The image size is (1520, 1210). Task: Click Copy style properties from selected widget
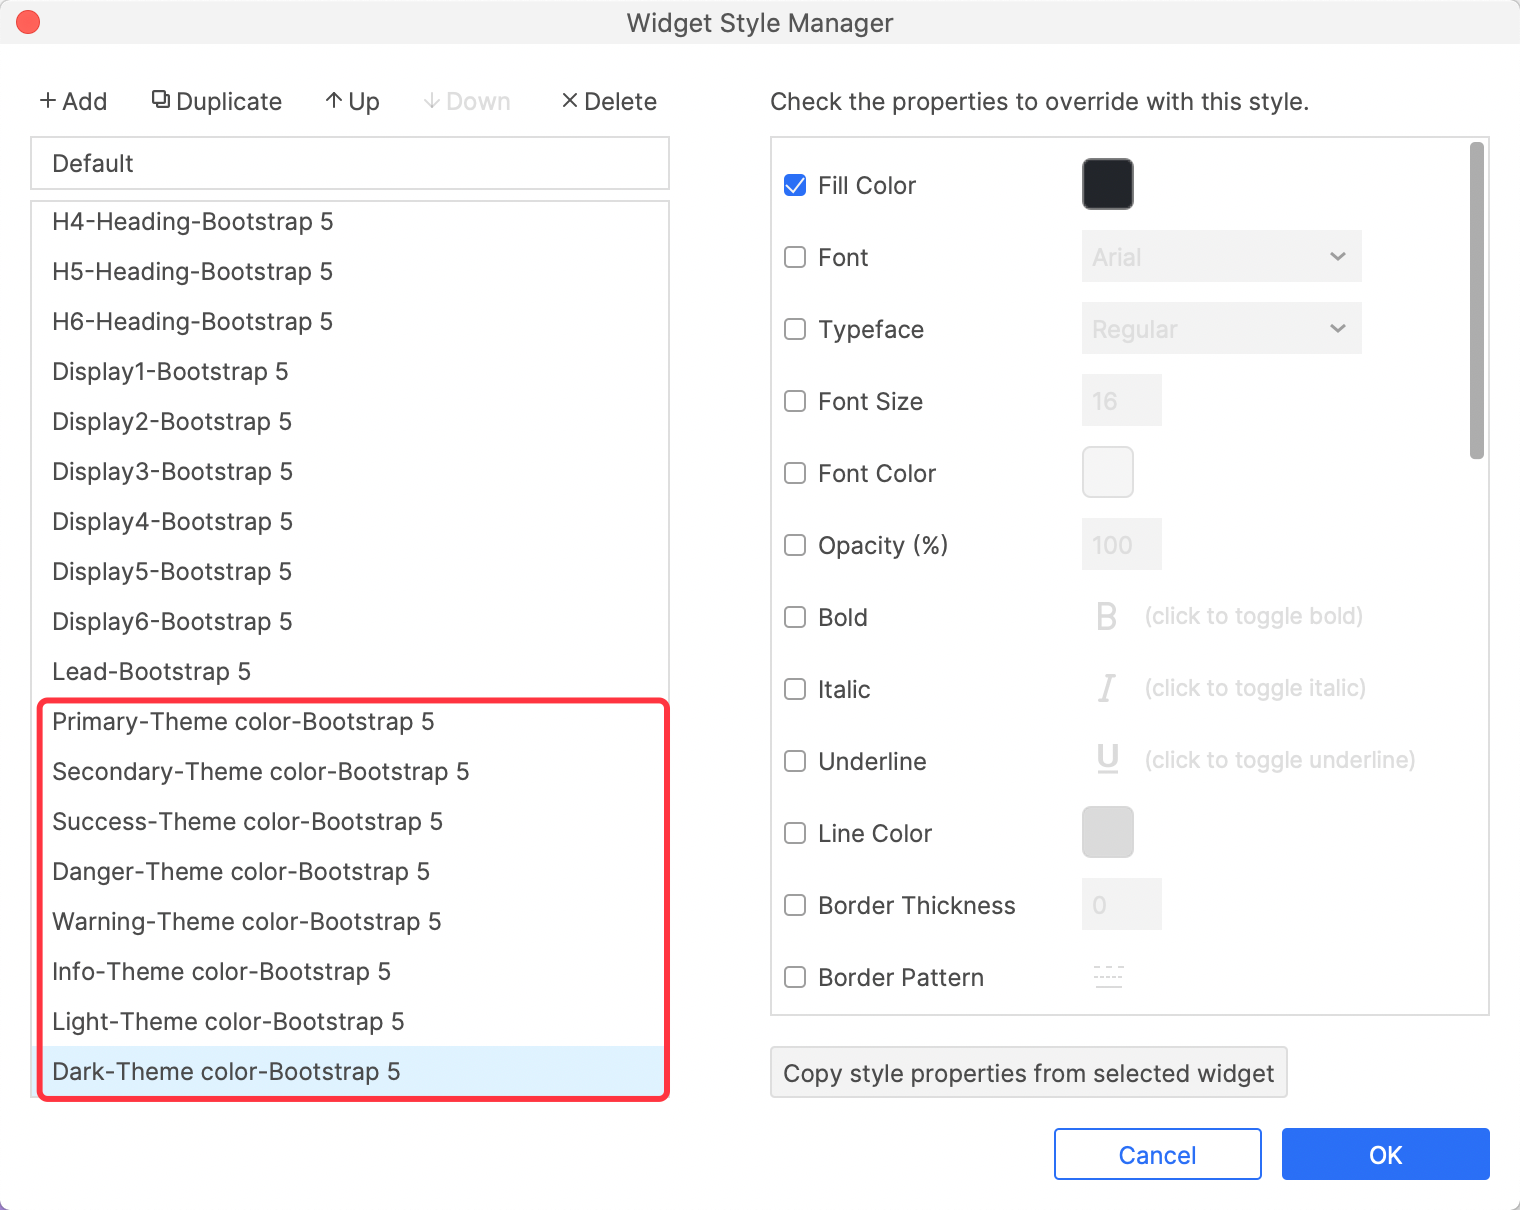[1028, 1073]
